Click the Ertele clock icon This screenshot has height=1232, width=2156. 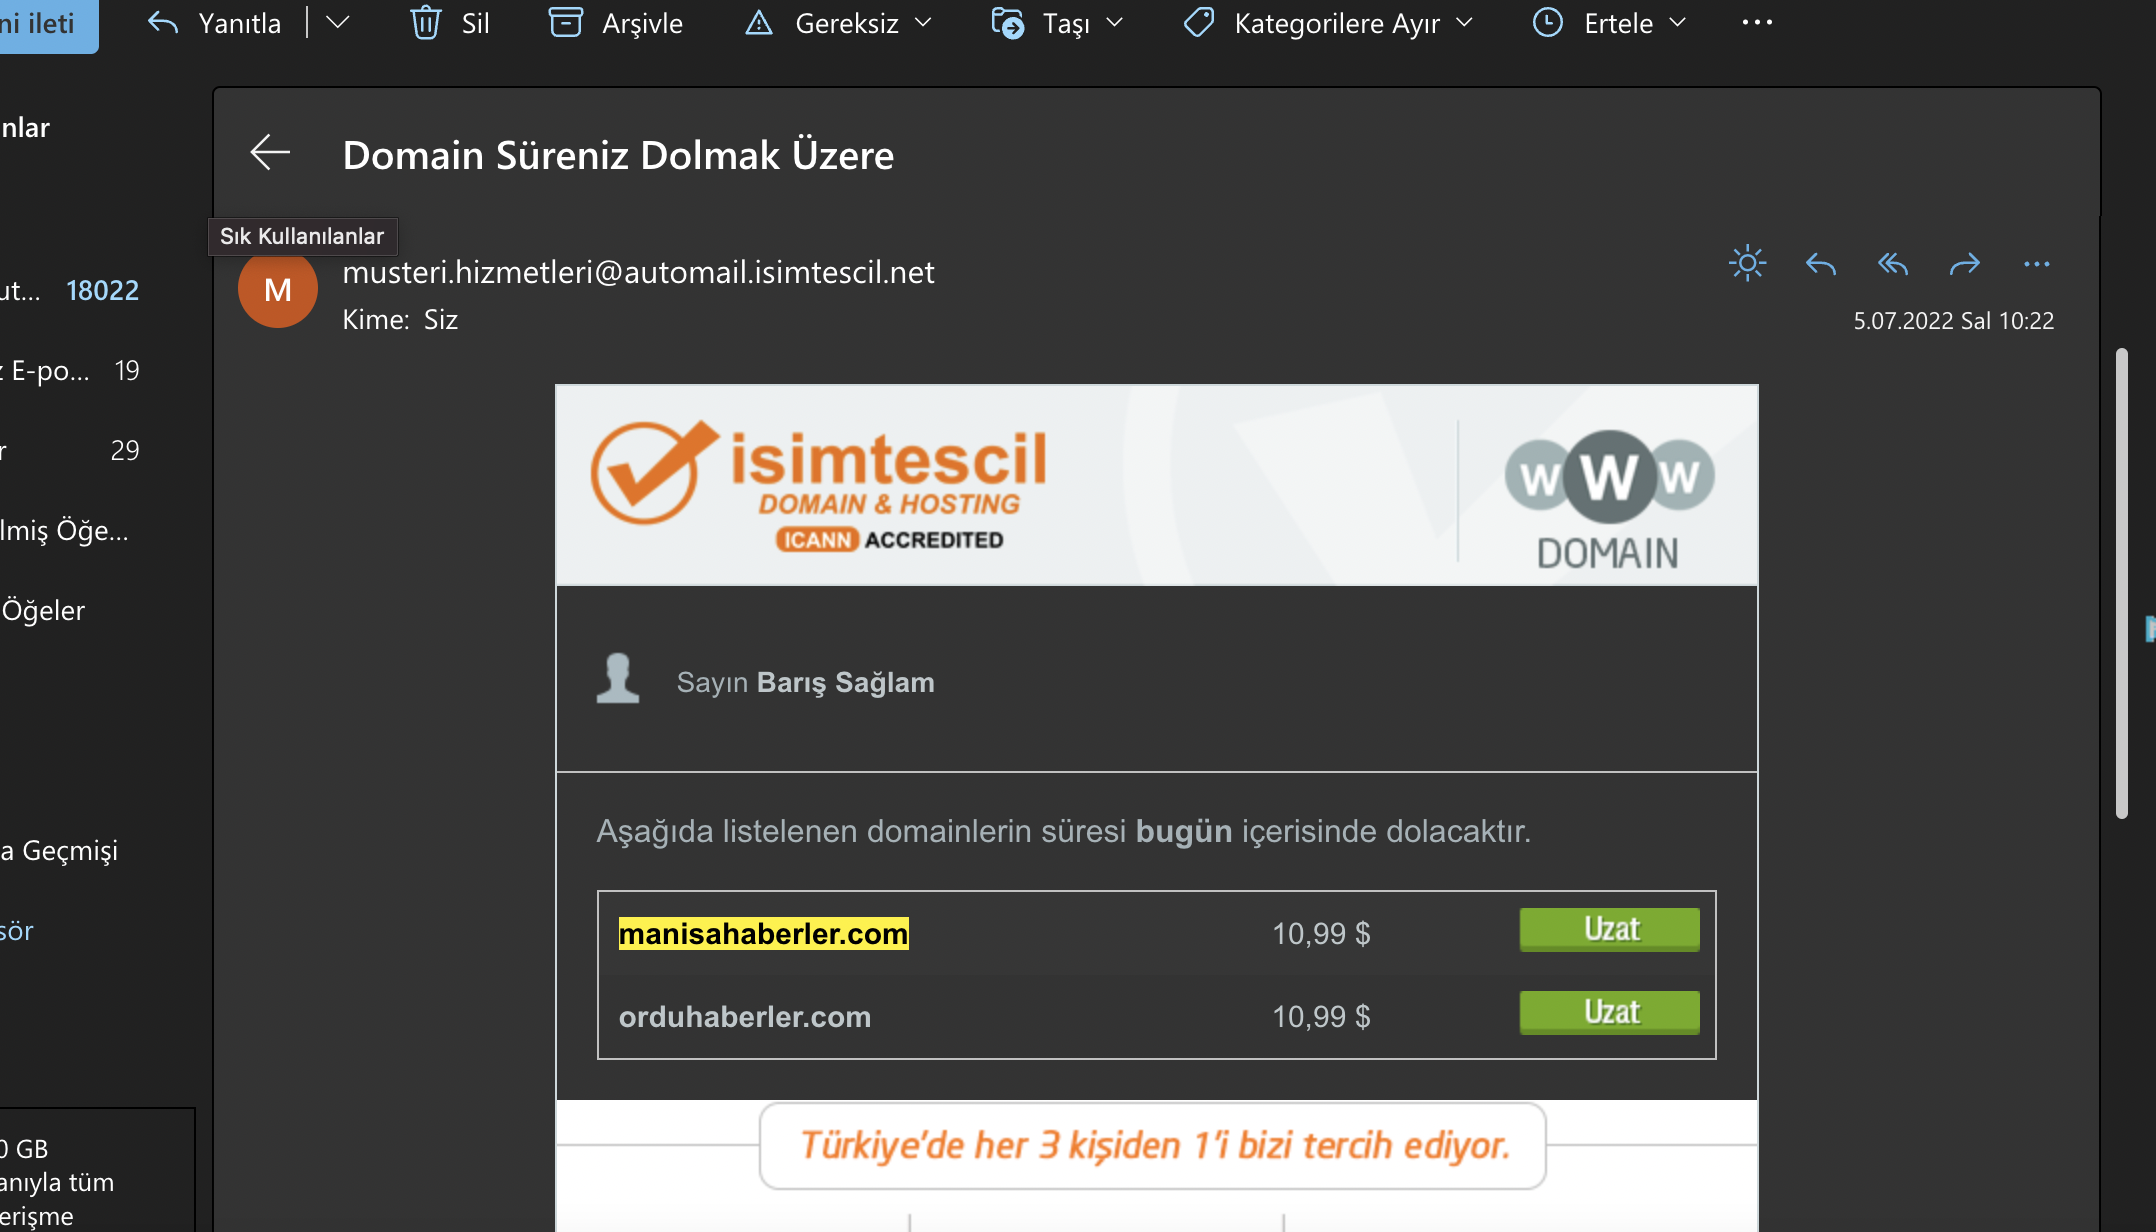point(1548,23)
